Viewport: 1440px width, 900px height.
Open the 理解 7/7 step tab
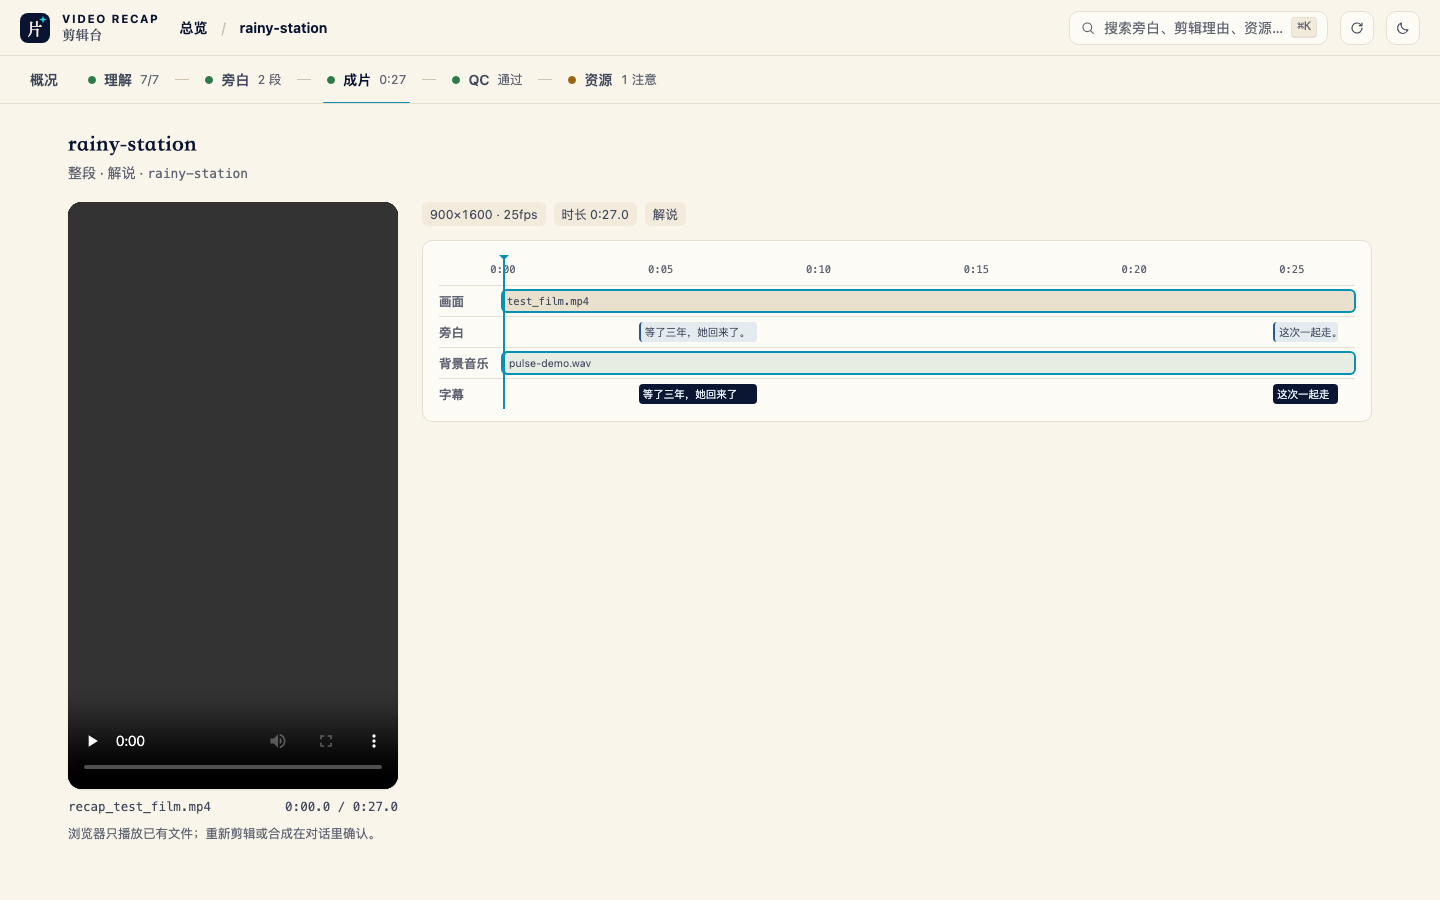[x=124, y=80]
